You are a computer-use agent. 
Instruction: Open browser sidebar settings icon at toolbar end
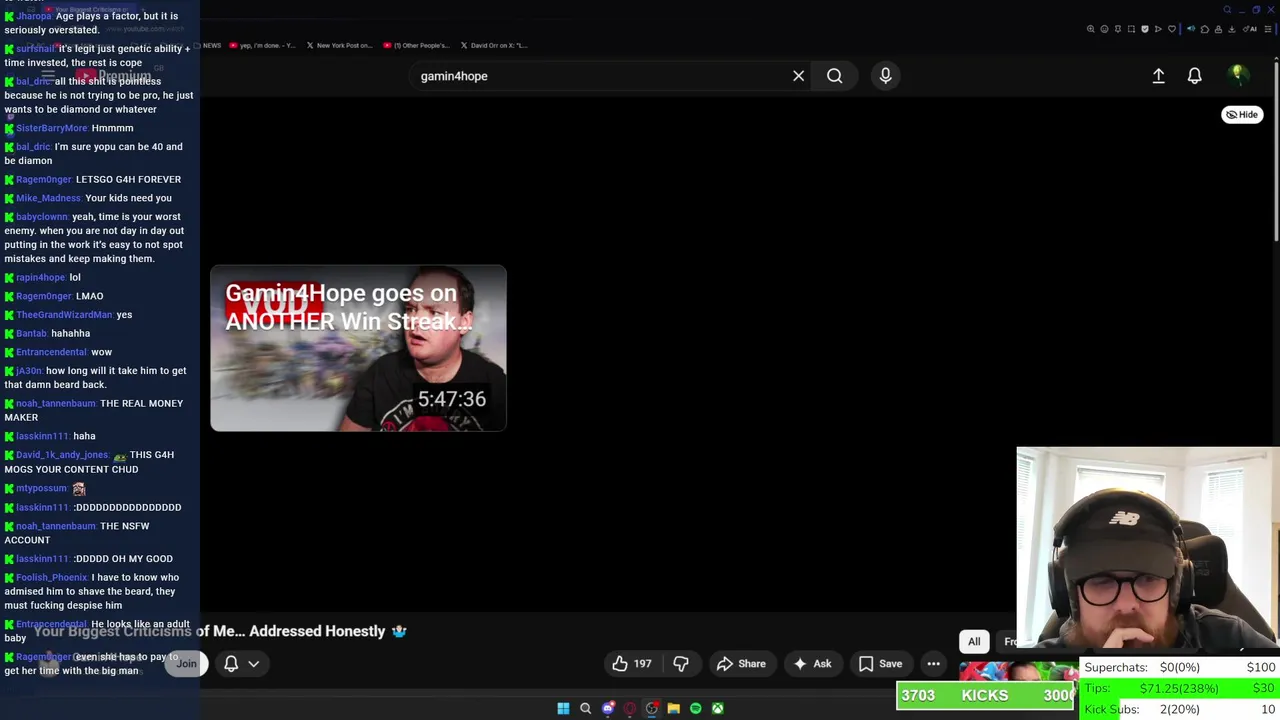[1268, 29]
